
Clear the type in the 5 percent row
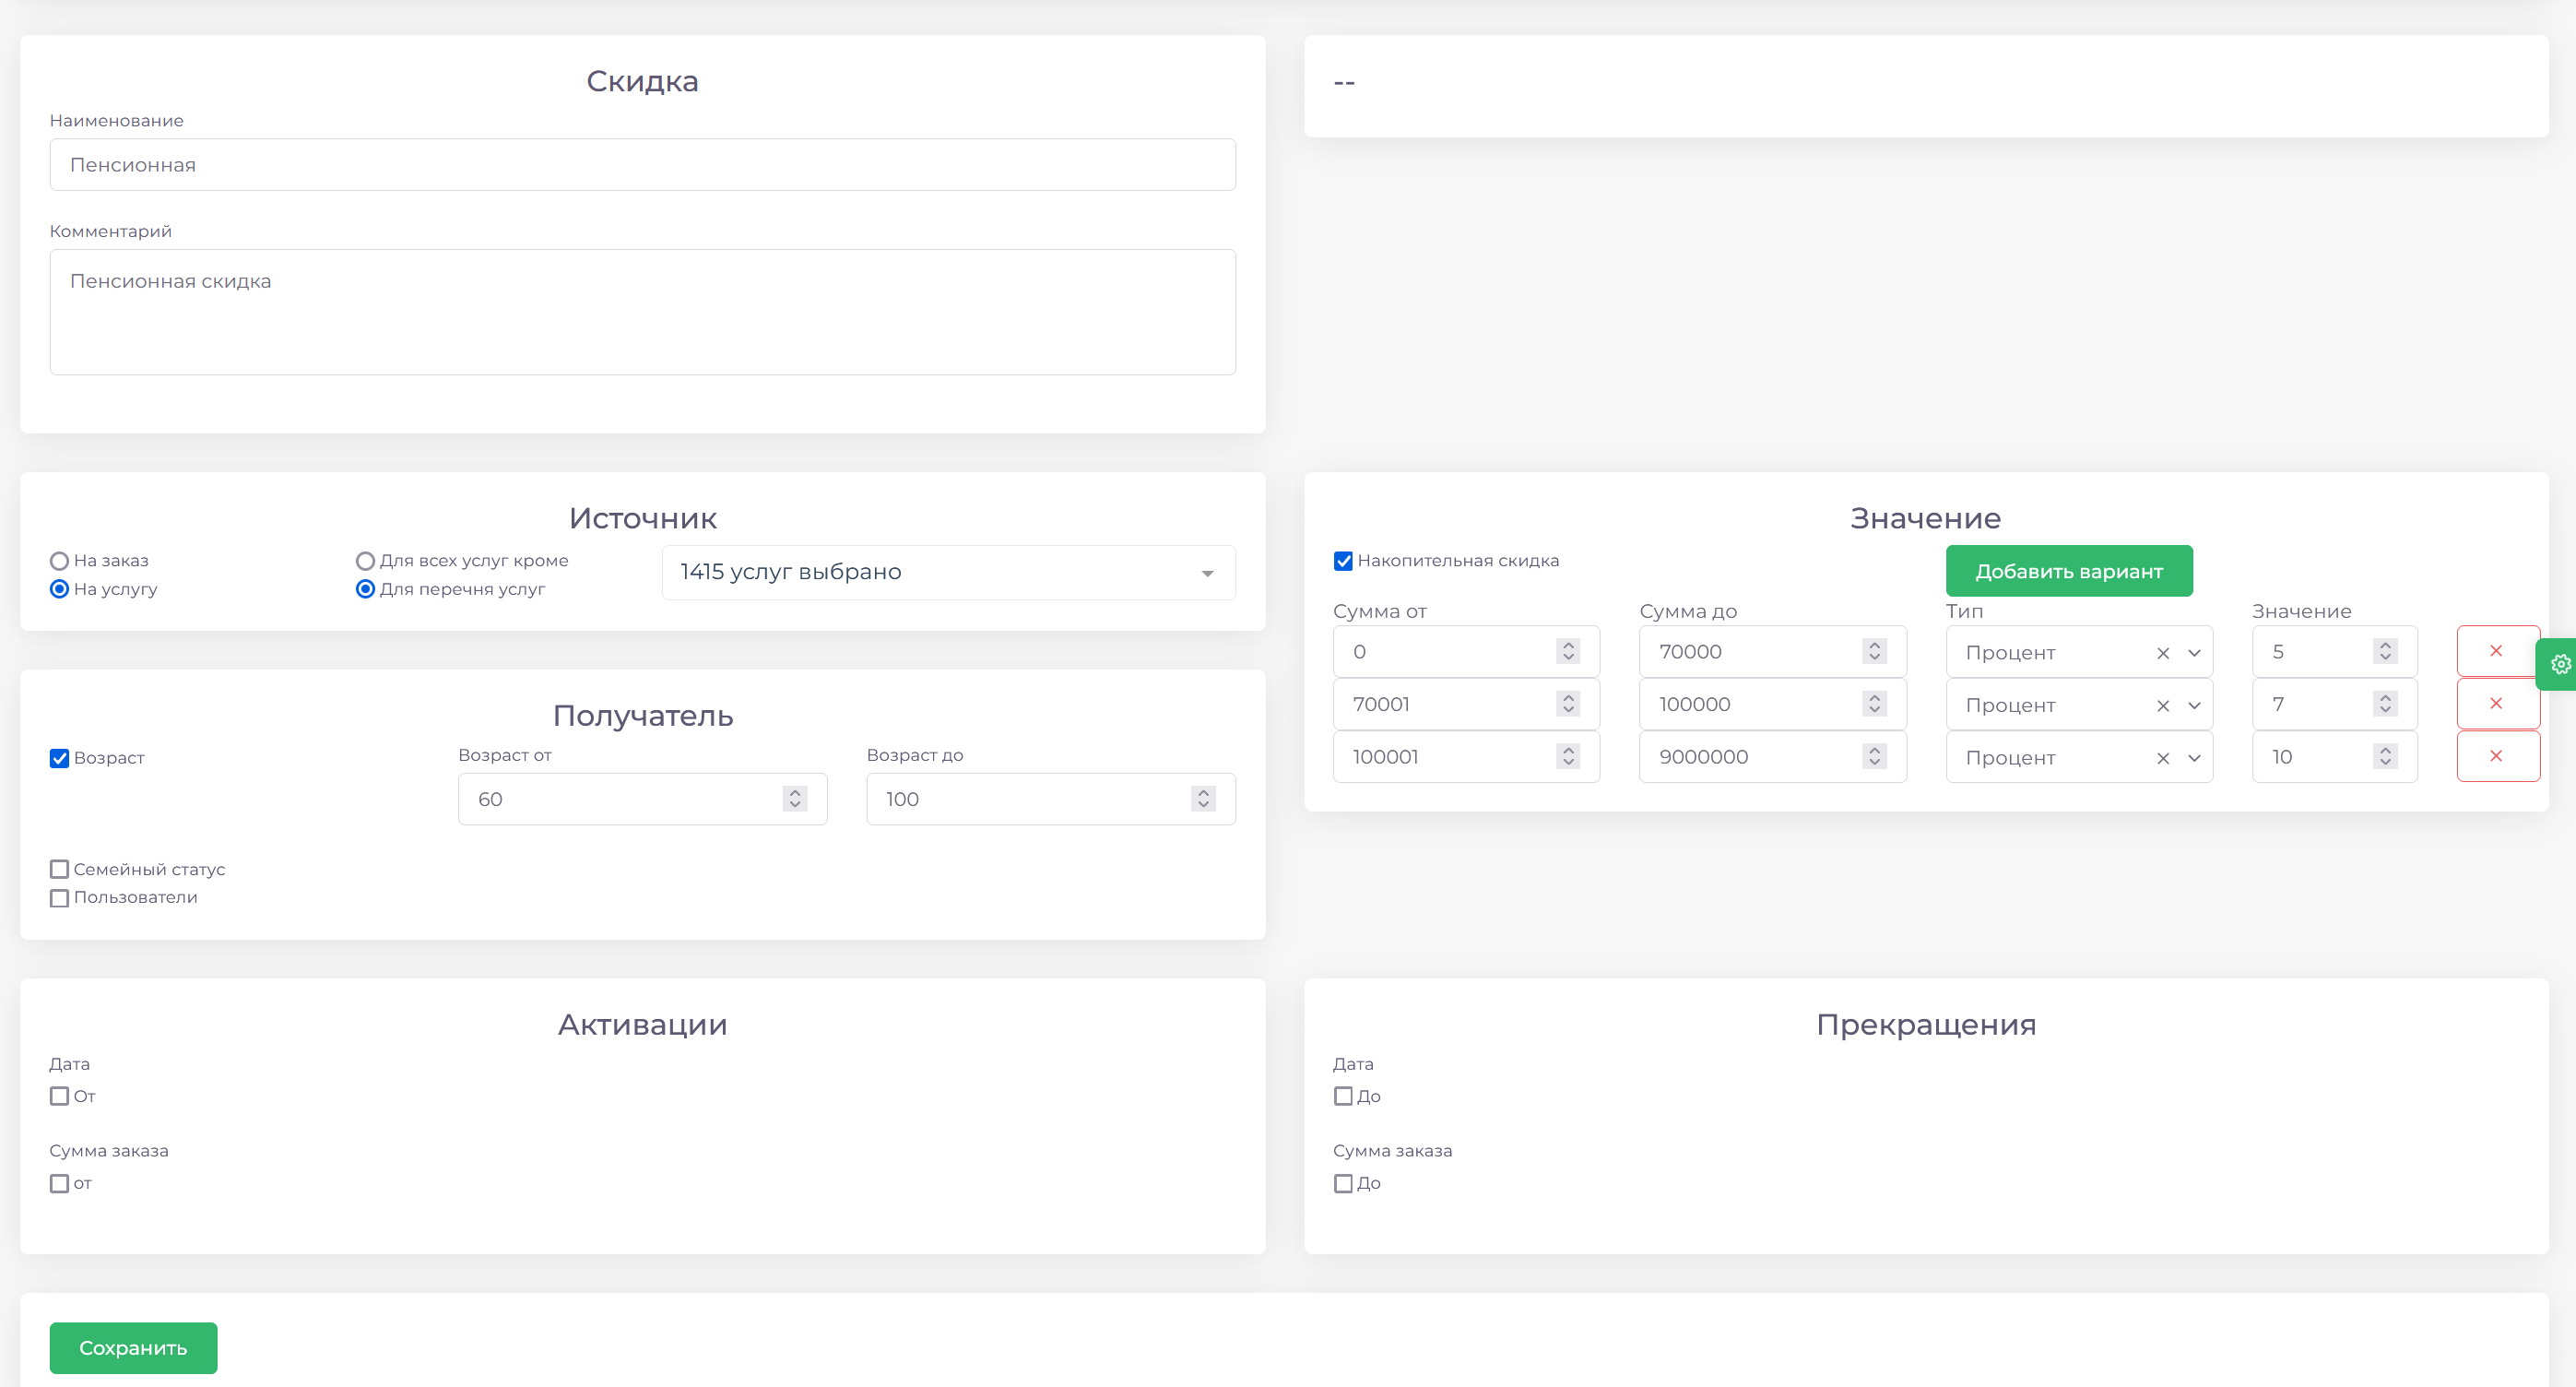(2163, 653)
